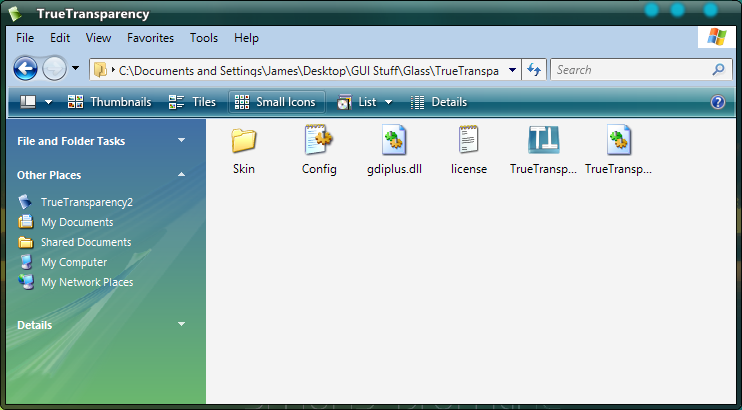
Task: Click the greyed Forward arrow button
Action: click(54, 69)
